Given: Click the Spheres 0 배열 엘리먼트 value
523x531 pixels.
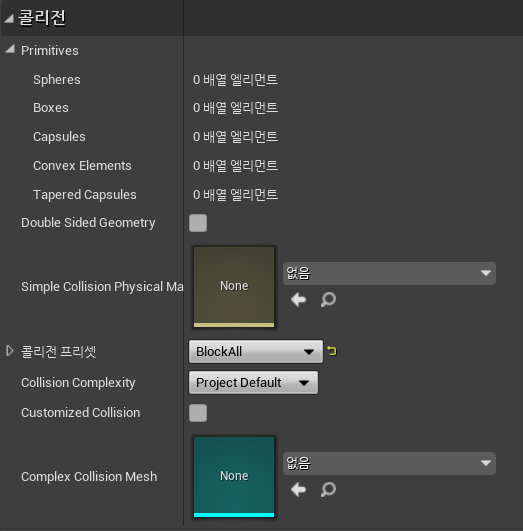Looking at the screenshot, I should click(235, 80).
